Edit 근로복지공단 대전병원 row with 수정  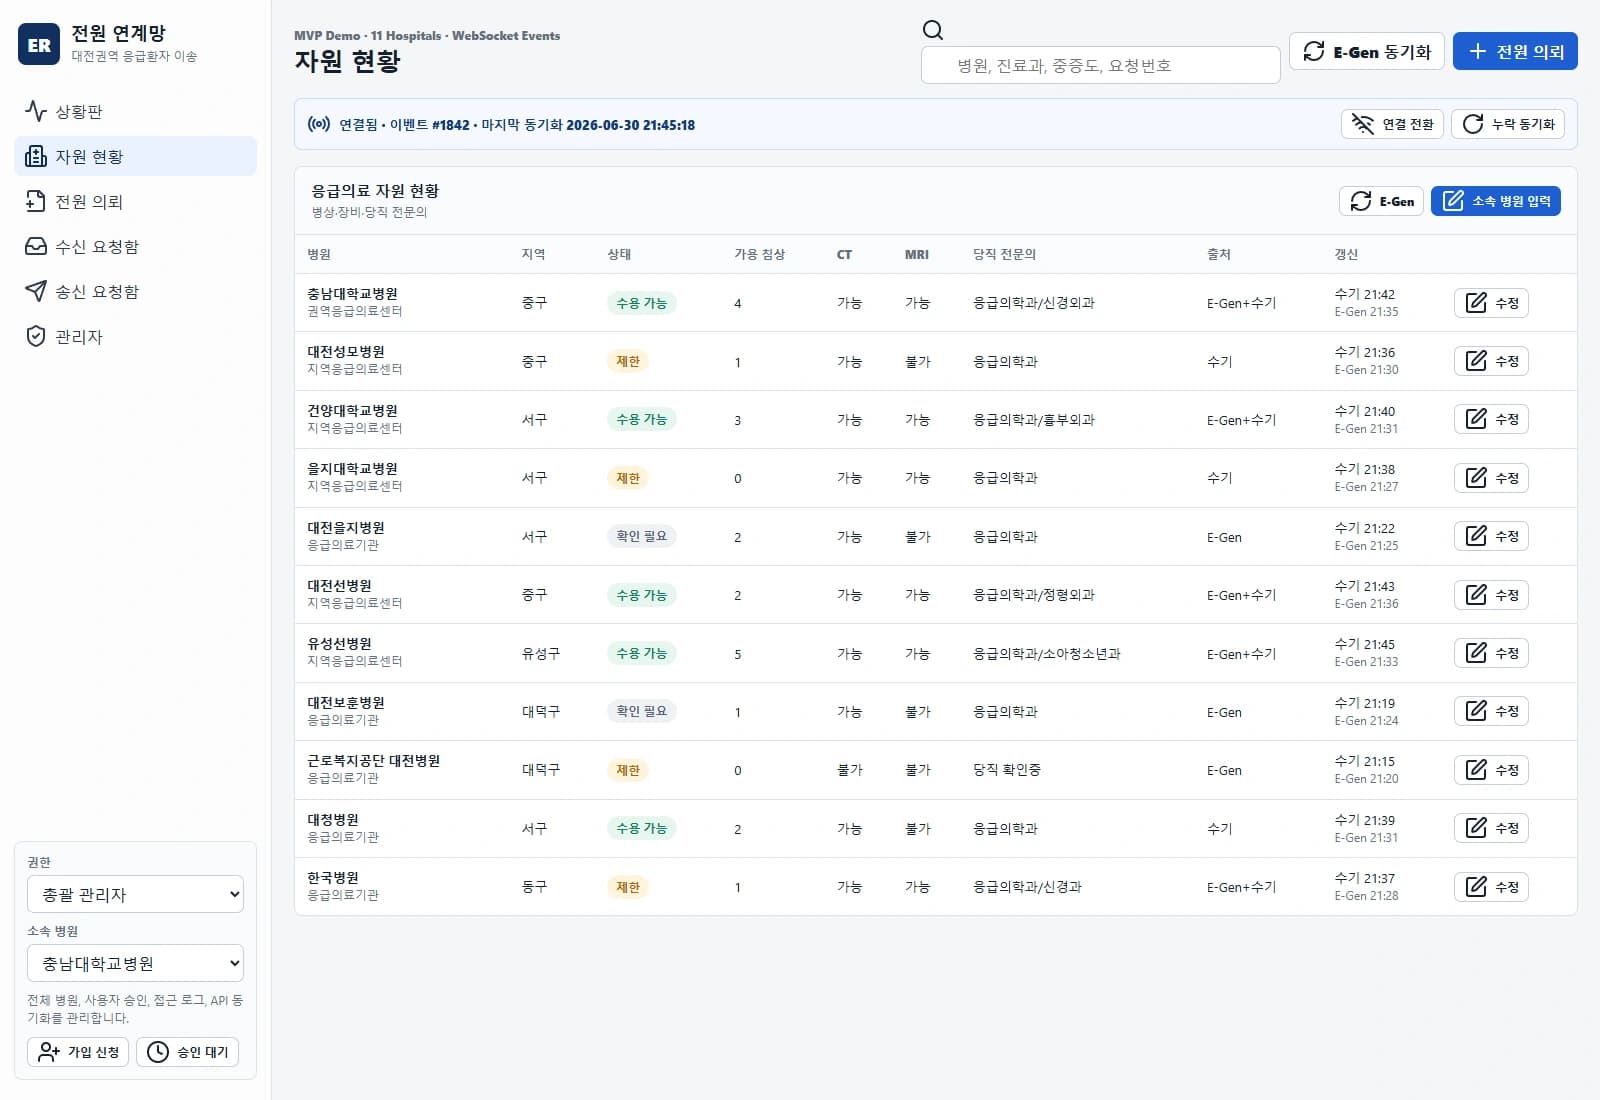(1491, 770)
